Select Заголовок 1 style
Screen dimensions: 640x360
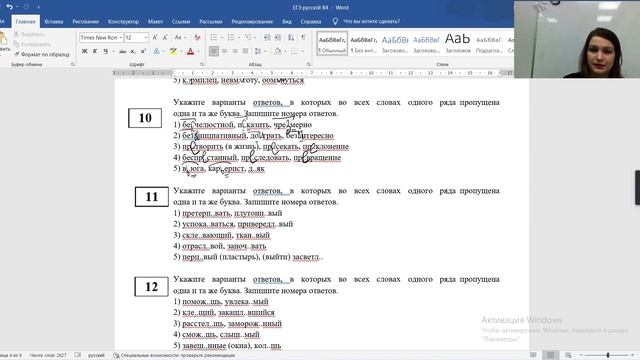click(x=395, y=44)
